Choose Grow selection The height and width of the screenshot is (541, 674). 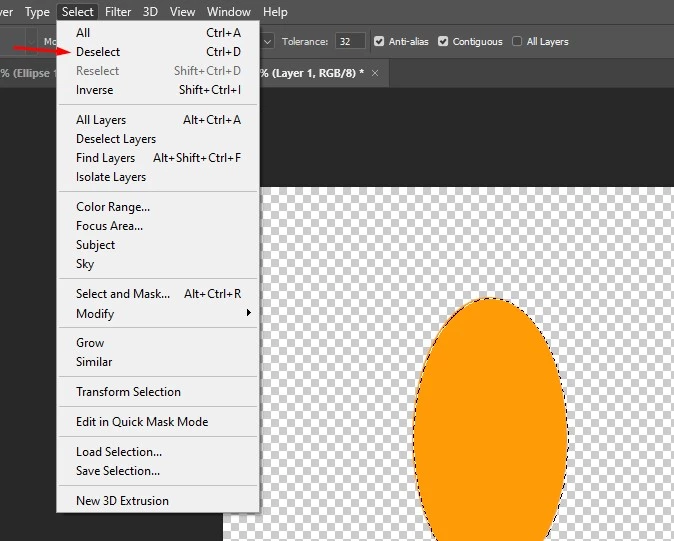(x=158, y=342)
